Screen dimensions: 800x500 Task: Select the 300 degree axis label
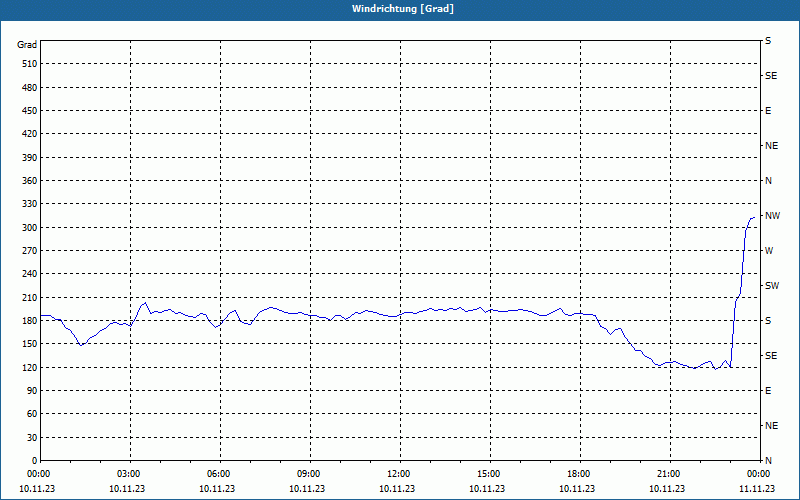pyautogui.click(x=30, y=228)
